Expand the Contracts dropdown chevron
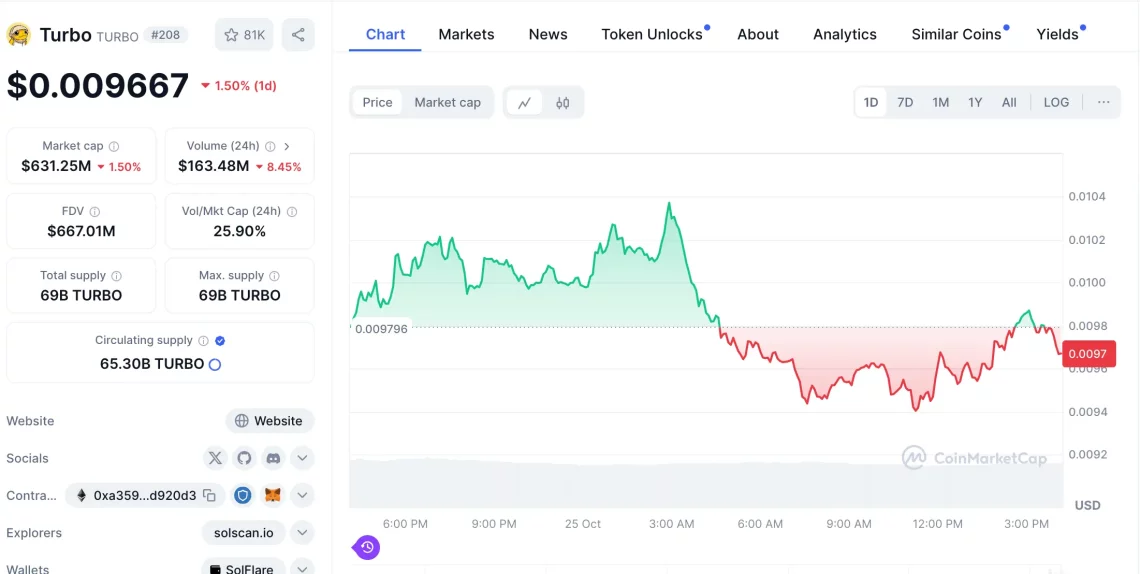Viewport: 1140px width, 574px height. click(302, 495)
